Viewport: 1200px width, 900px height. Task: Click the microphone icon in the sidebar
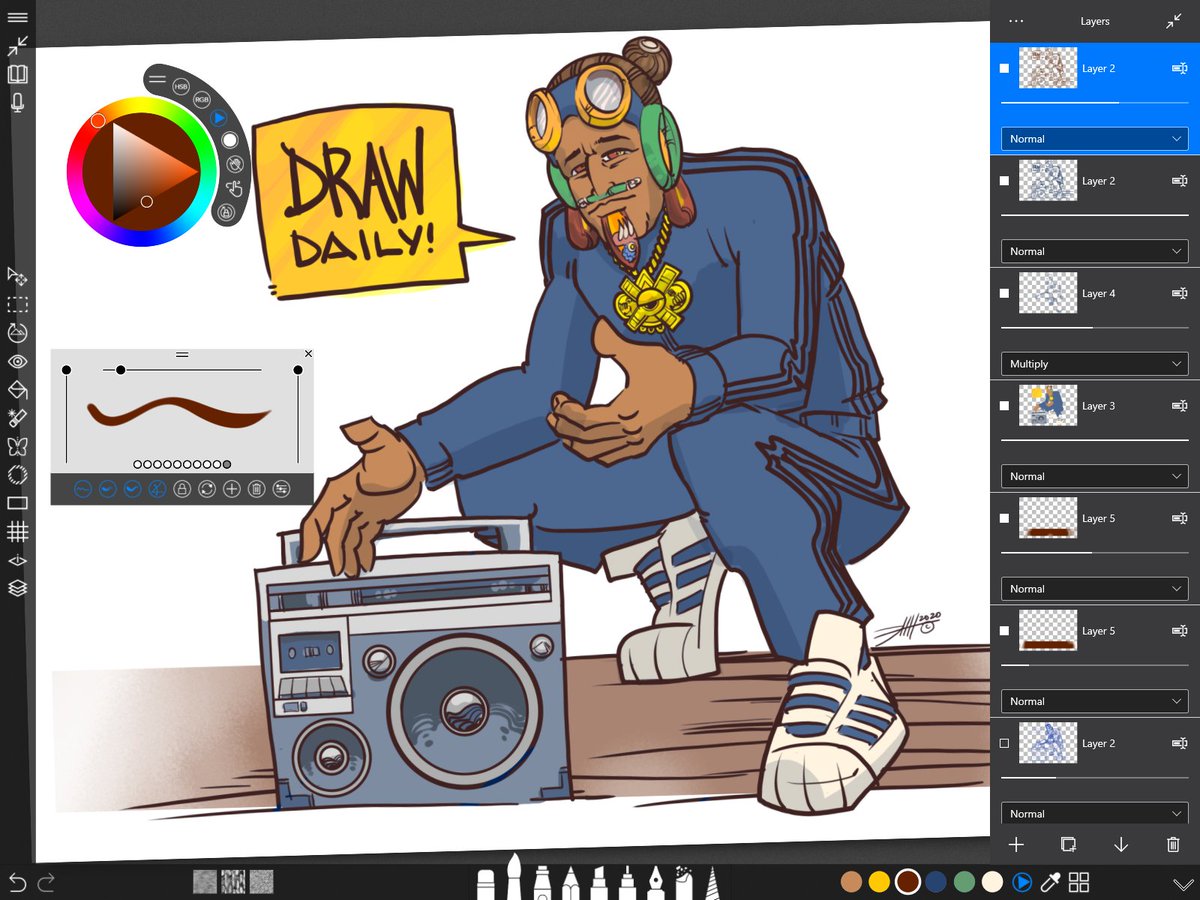(17, 102)
